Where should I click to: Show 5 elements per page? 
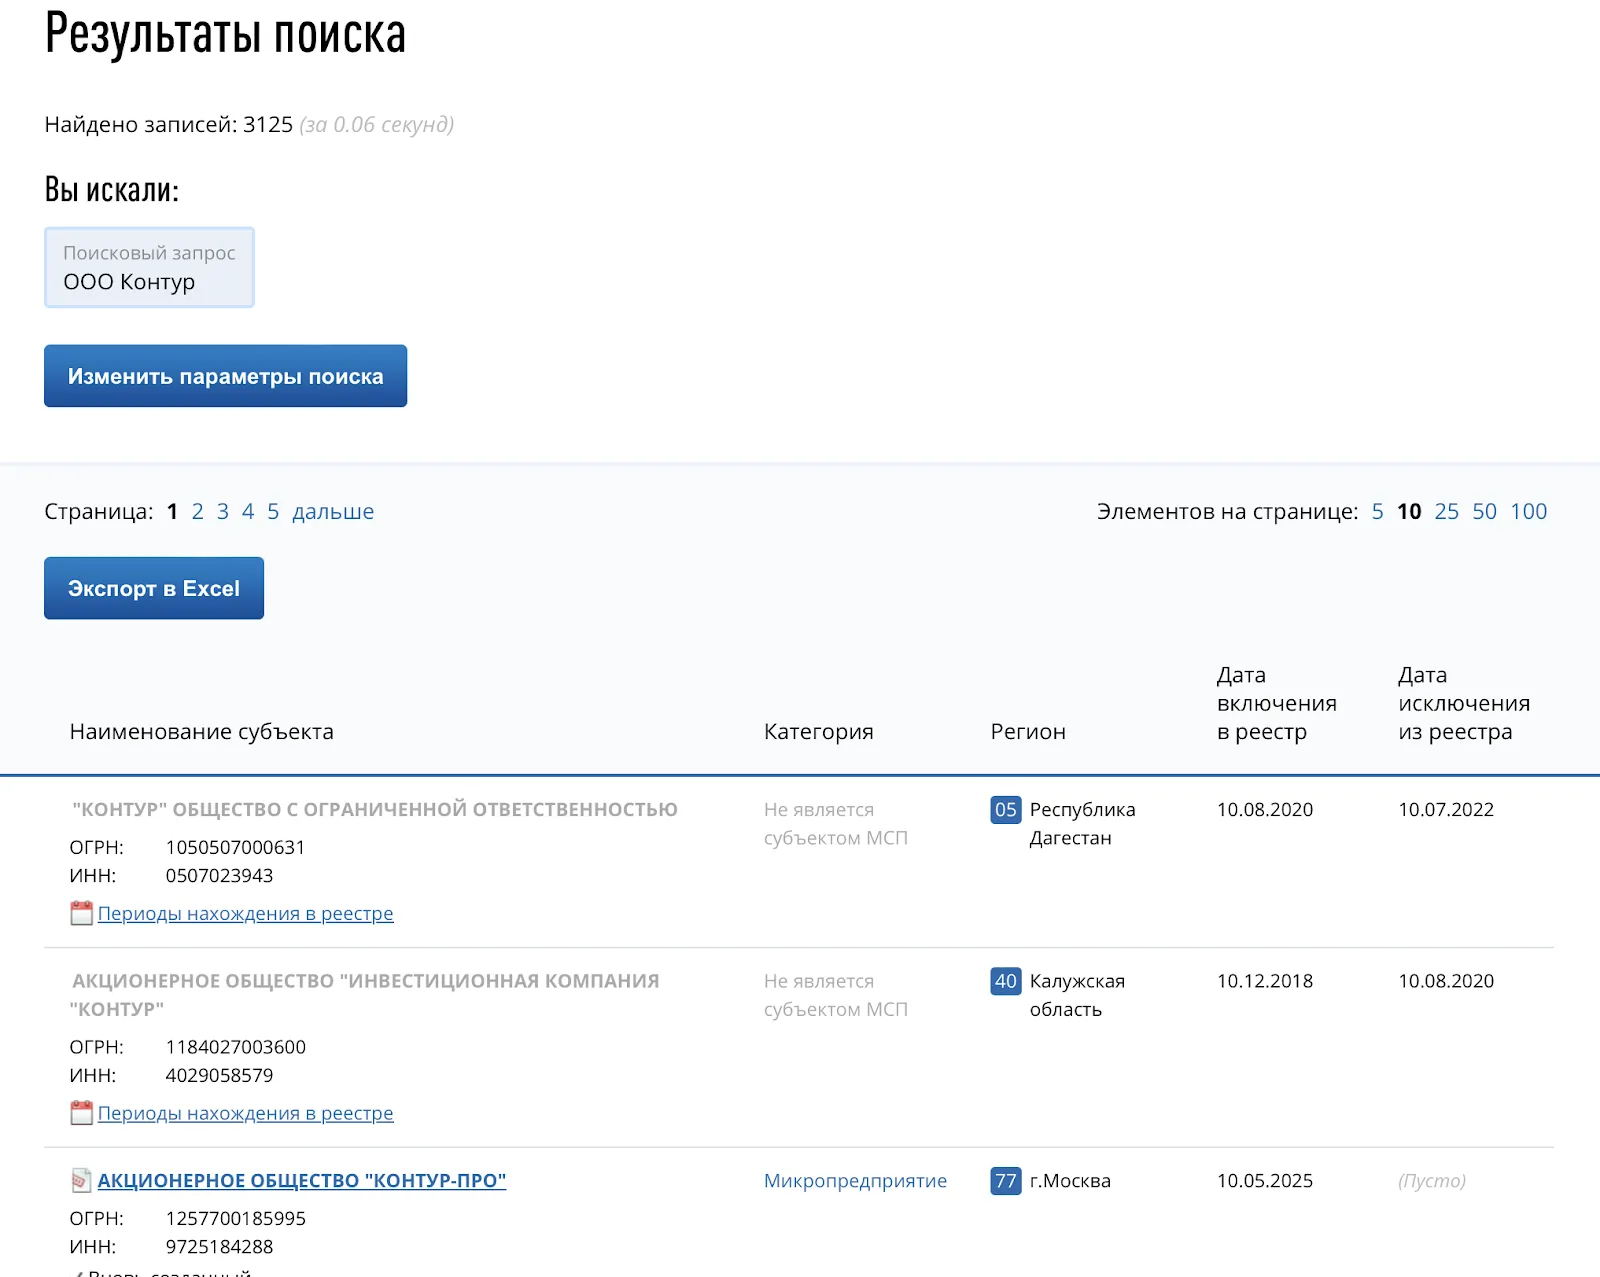[x=1377, y=511]
